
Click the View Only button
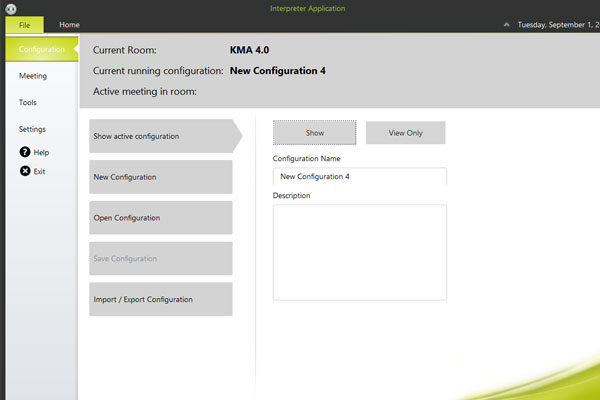(x=406, y=132)
